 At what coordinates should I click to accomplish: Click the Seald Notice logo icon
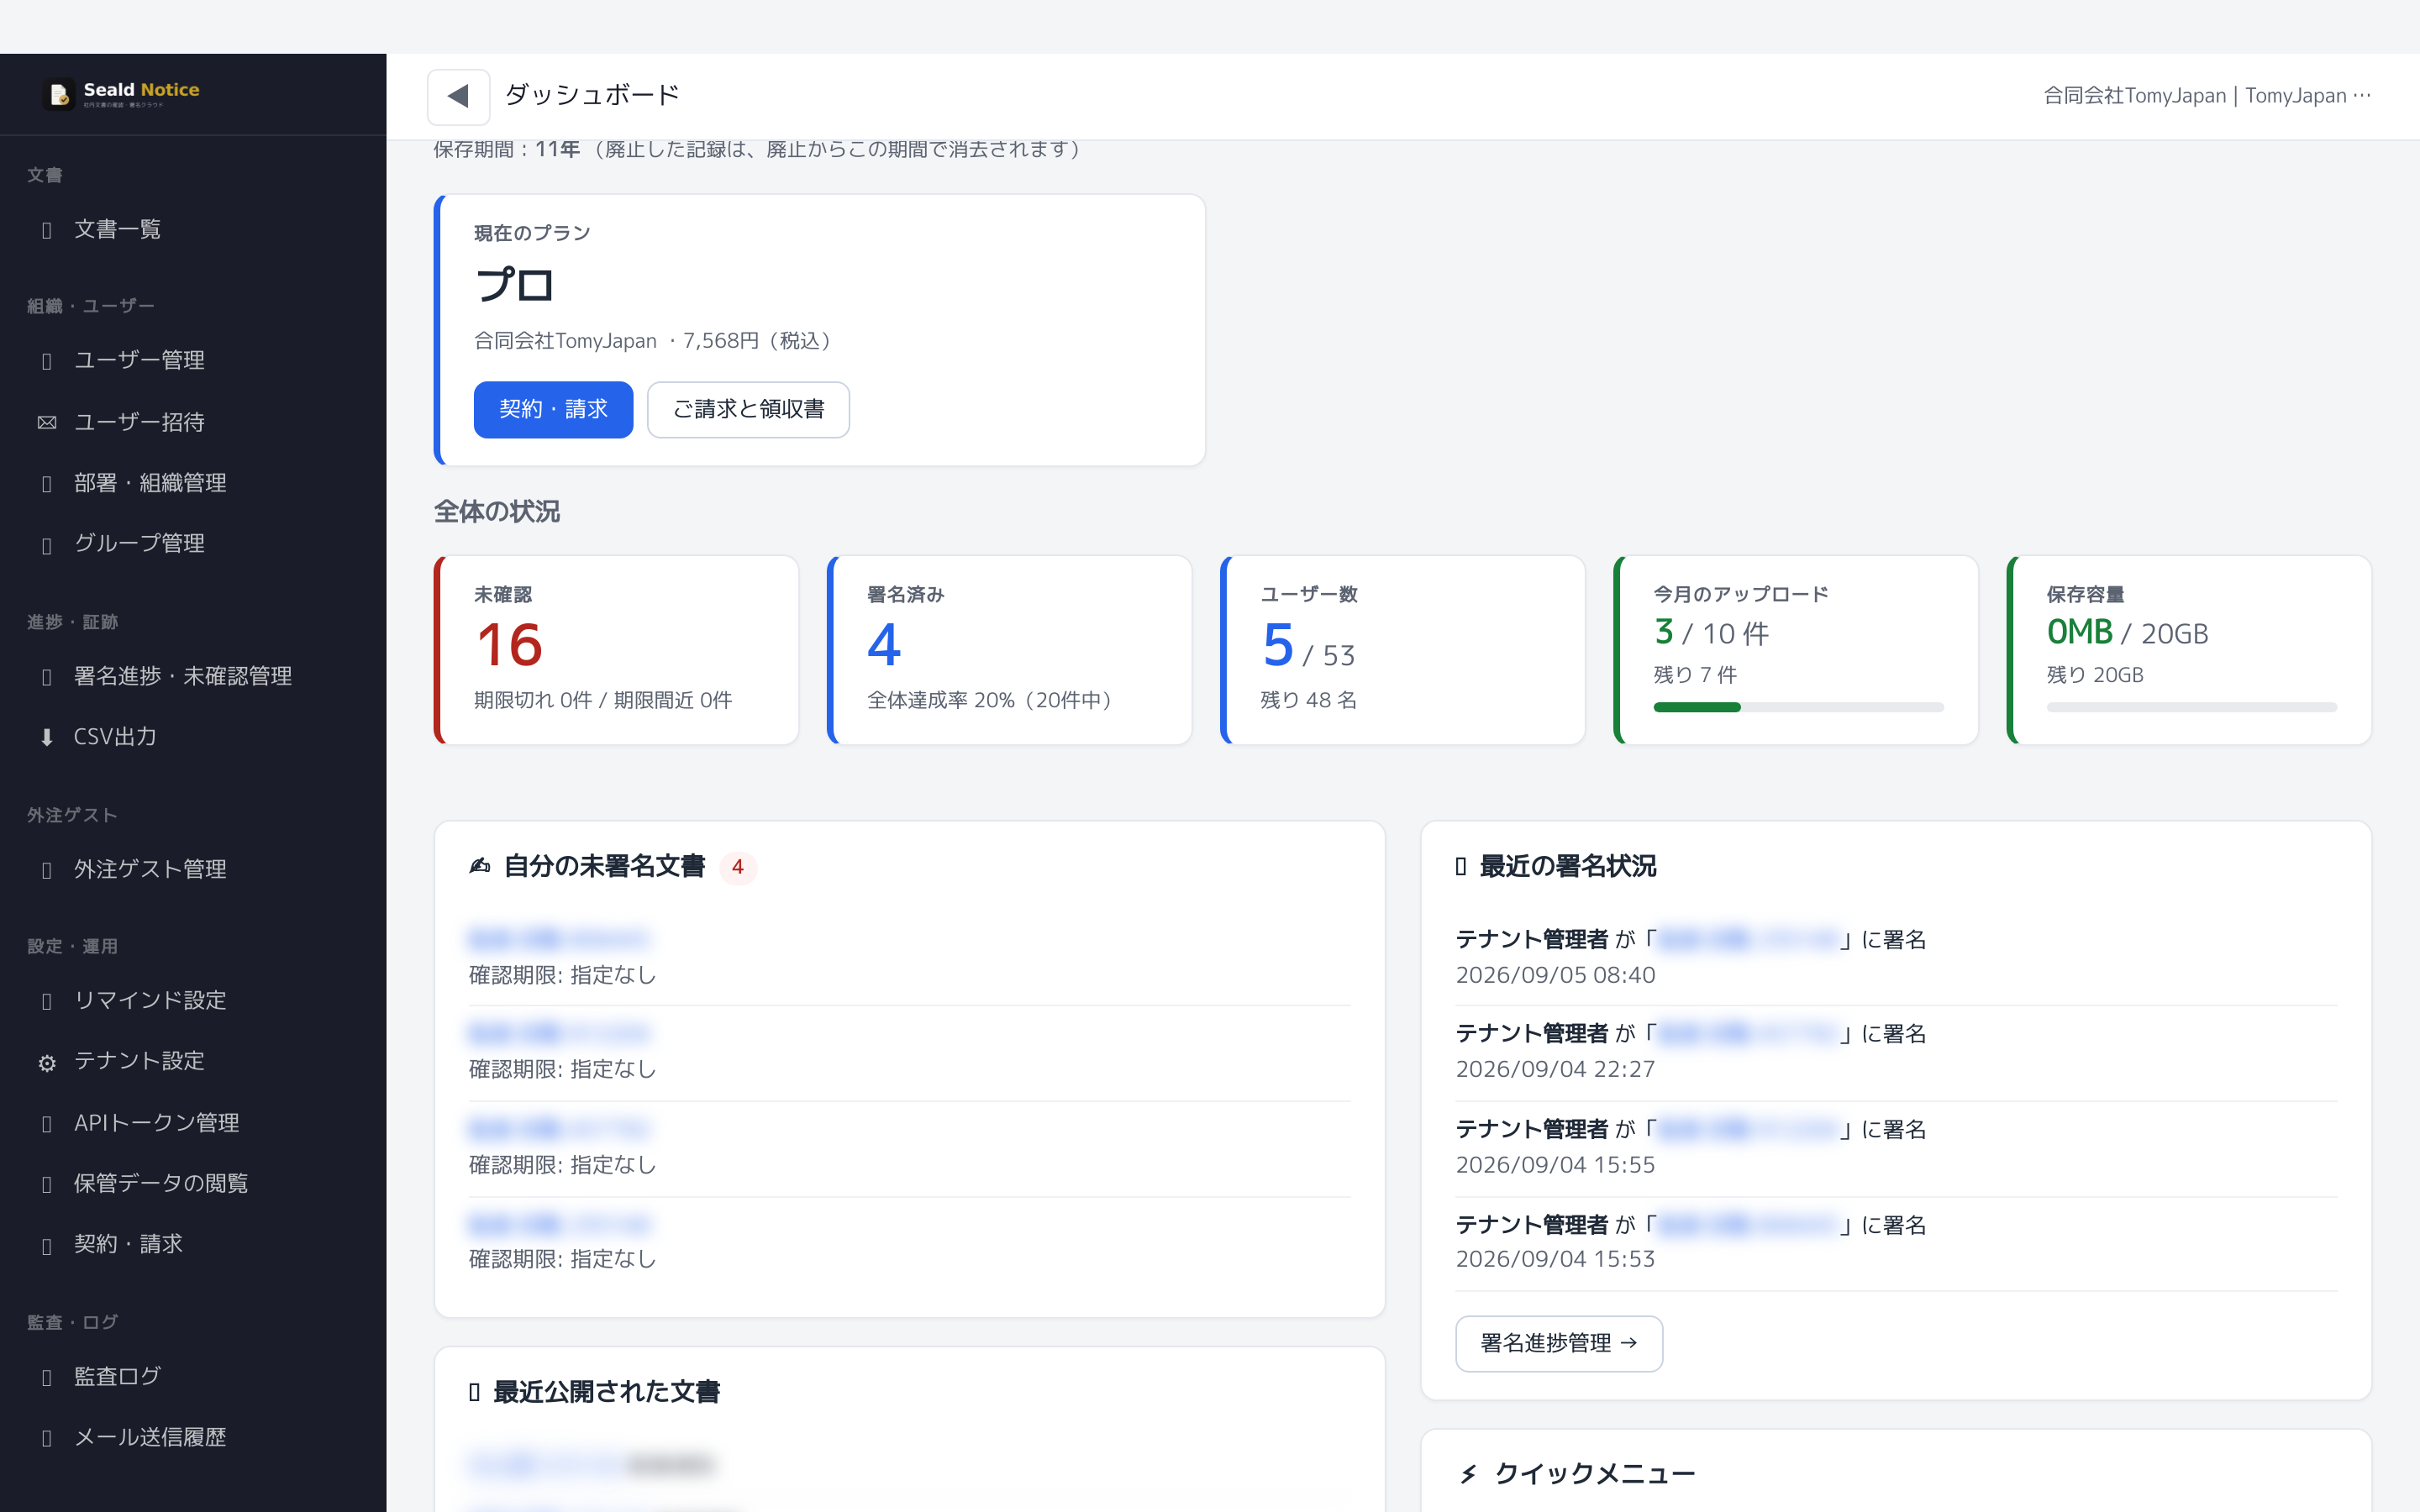point(59,95)
